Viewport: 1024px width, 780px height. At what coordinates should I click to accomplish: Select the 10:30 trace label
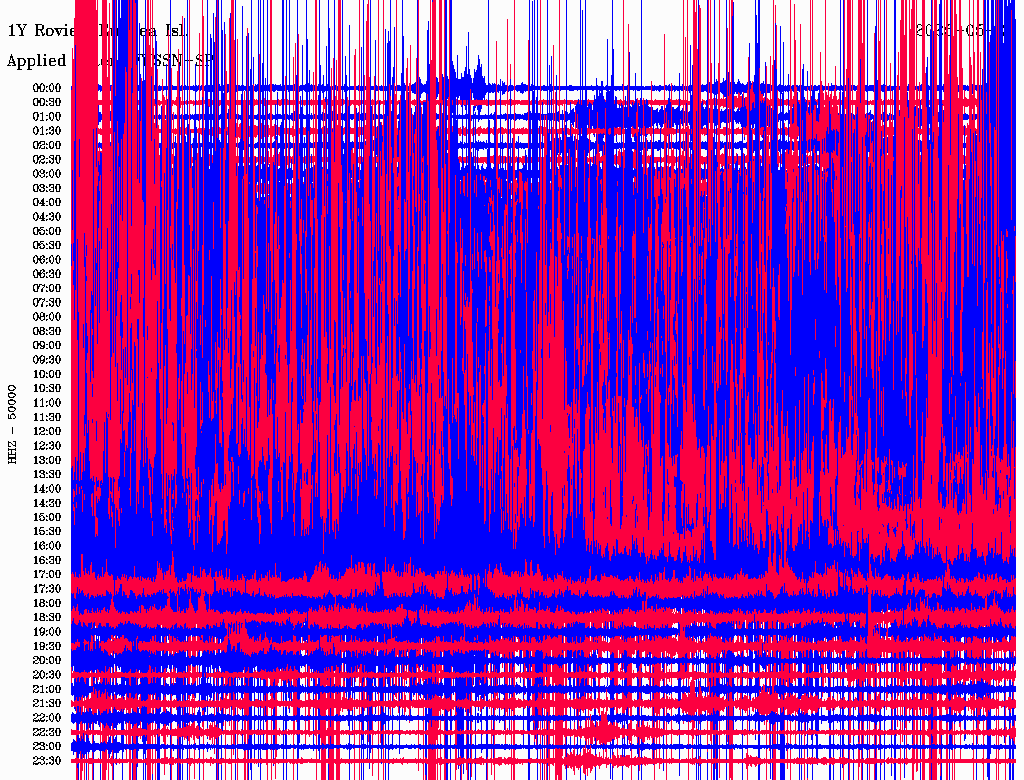point(47,389)
